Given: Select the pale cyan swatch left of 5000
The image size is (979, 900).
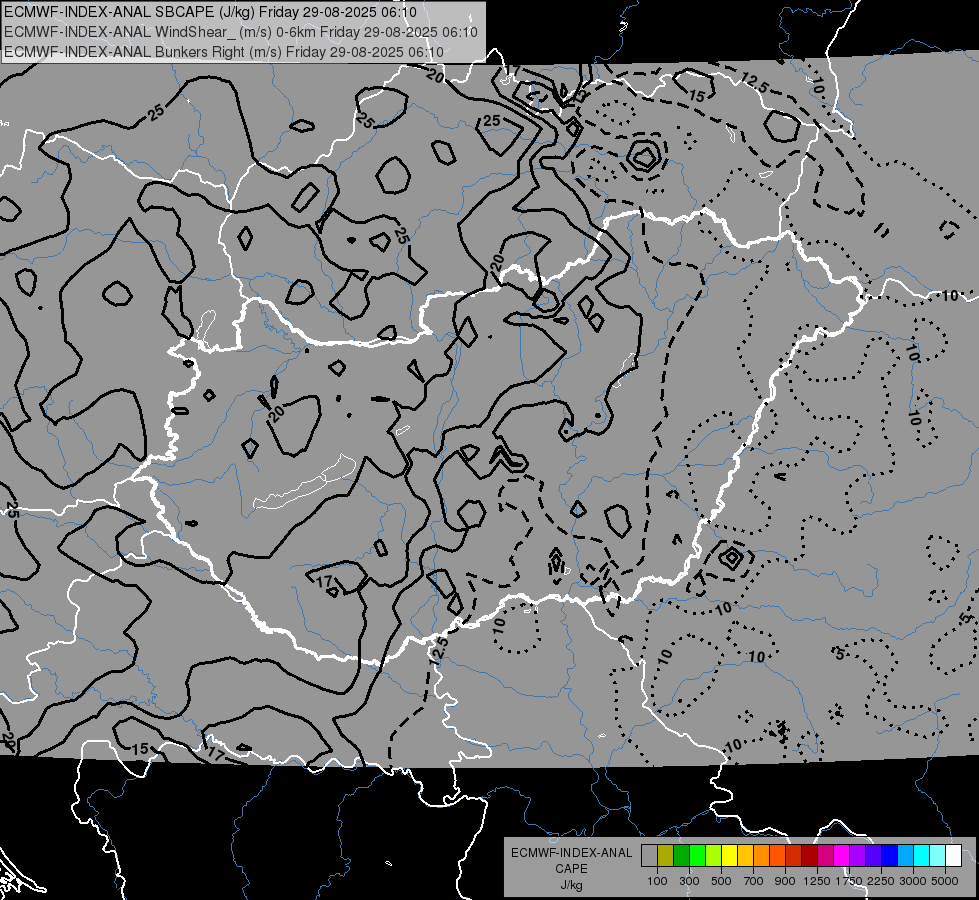Looking at the screenshot, I should [938, 856].
